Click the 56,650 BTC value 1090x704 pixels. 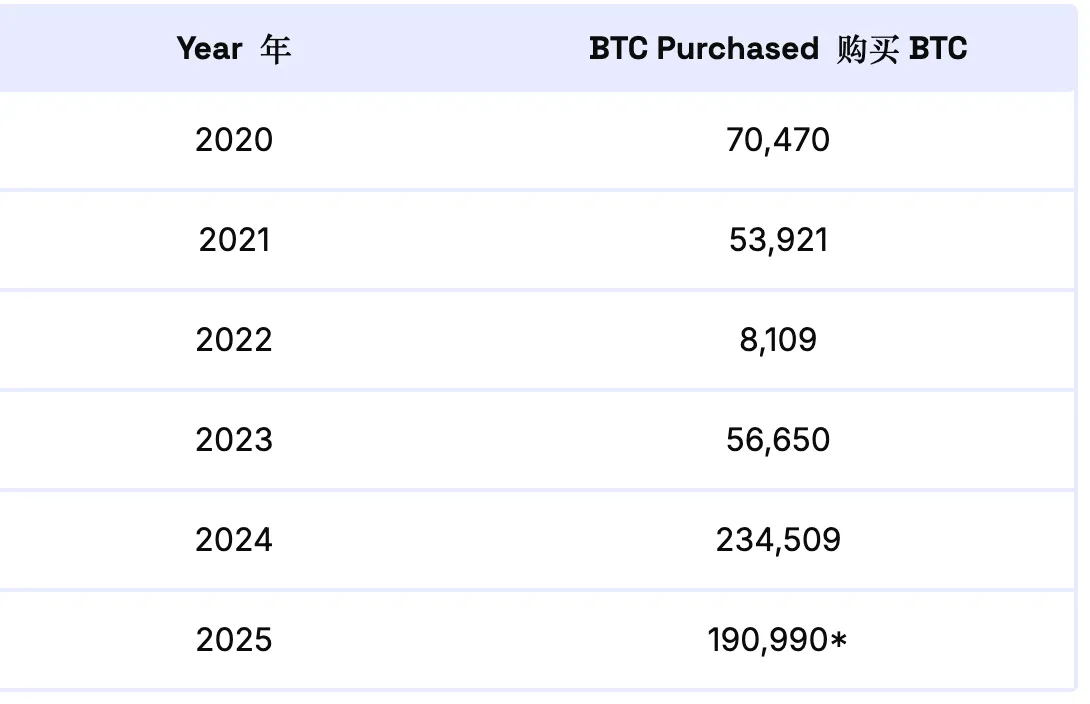tap(778, 440)
